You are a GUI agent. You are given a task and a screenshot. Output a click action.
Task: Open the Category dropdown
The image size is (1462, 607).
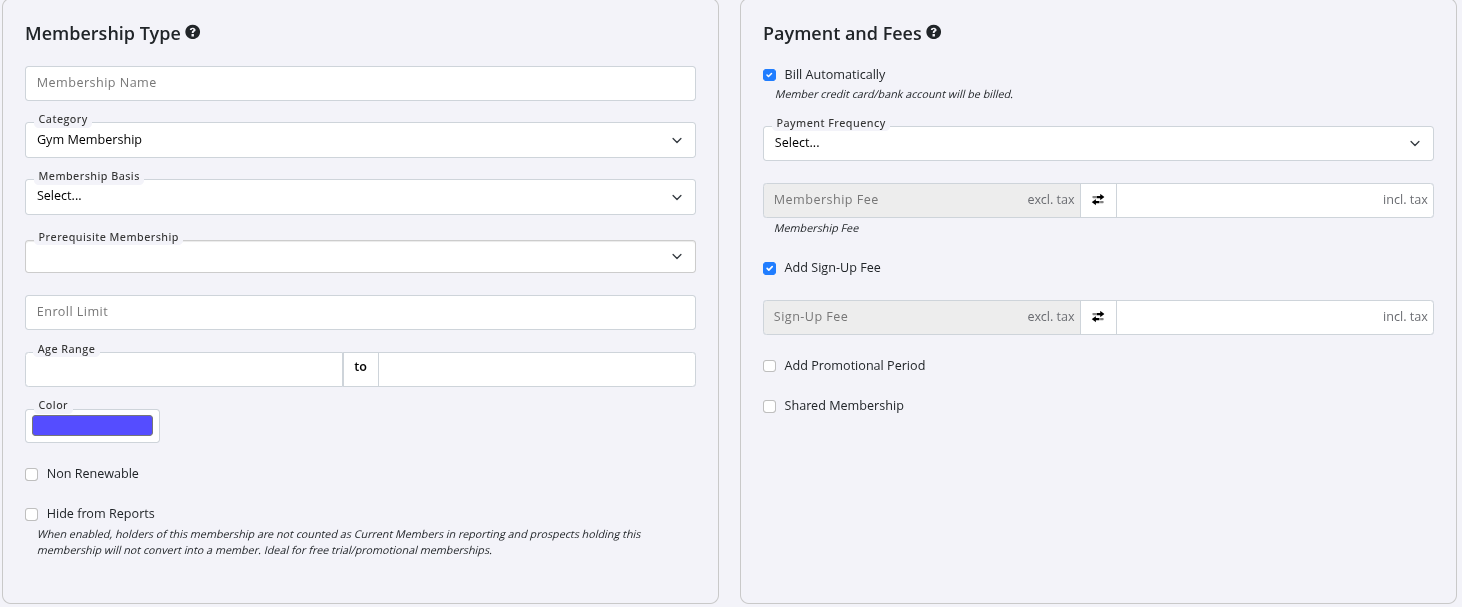360,140
